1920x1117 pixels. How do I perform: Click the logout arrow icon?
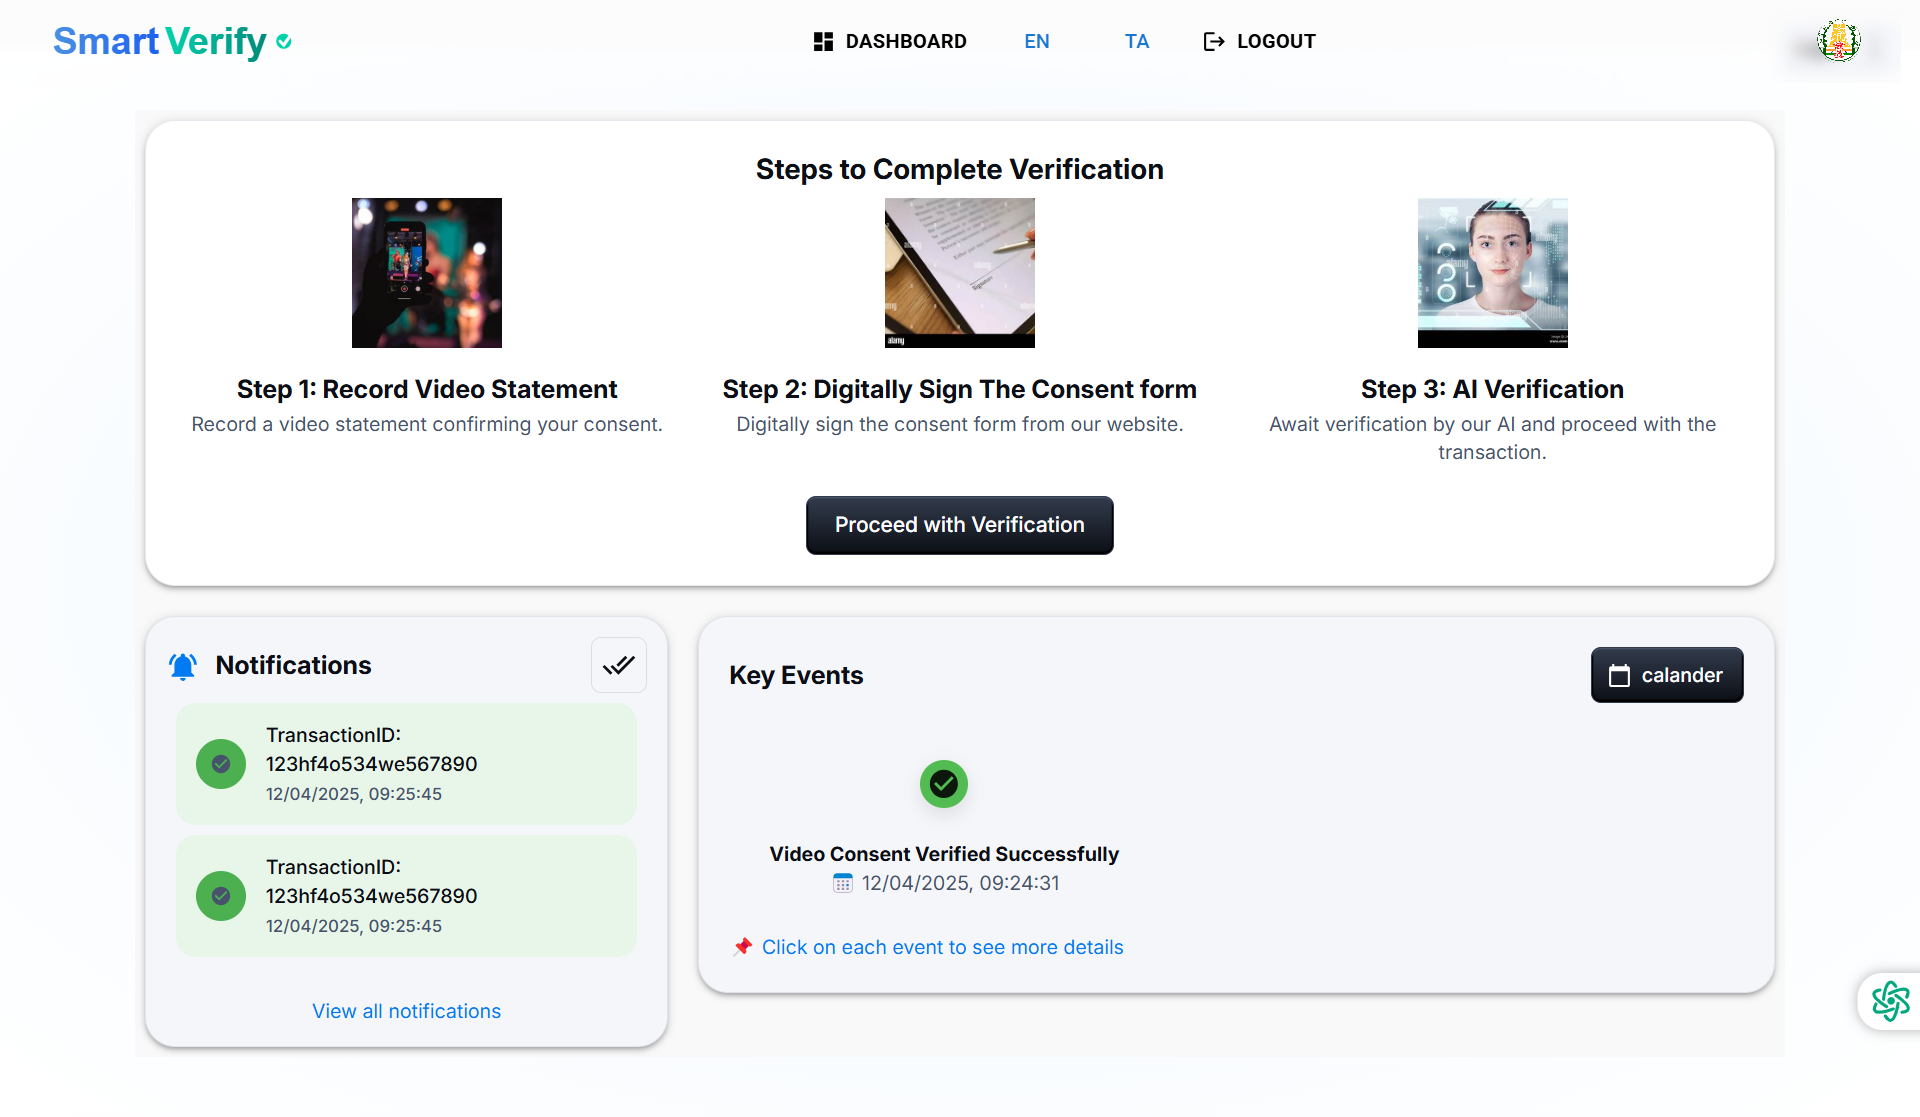(1213, 41)
